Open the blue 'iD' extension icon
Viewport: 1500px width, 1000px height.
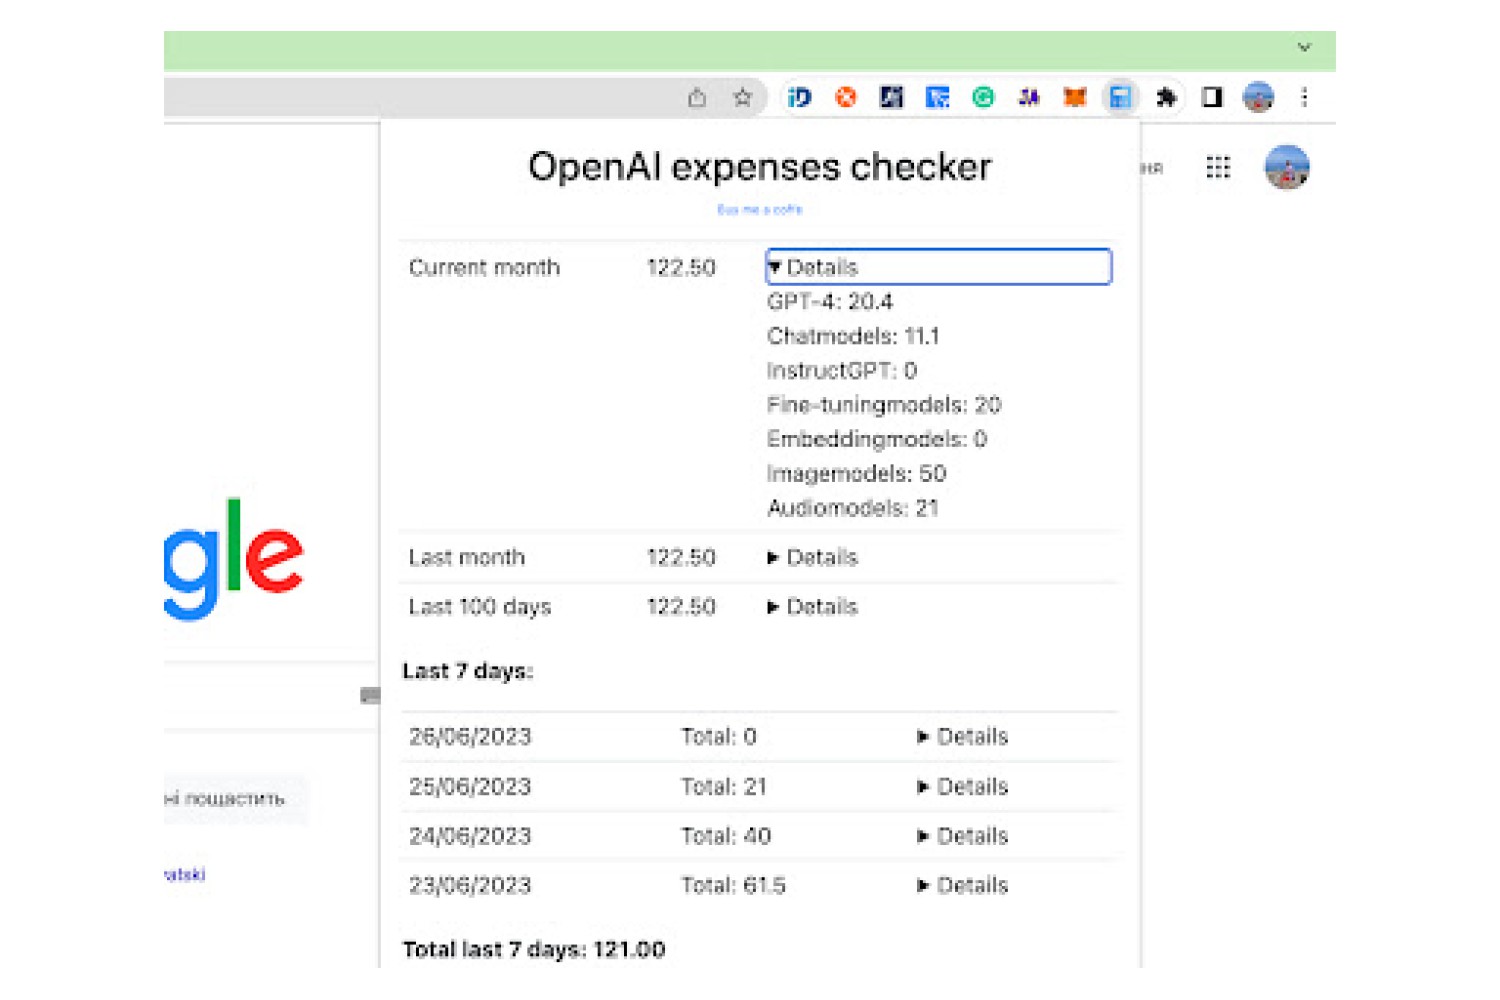799,97
